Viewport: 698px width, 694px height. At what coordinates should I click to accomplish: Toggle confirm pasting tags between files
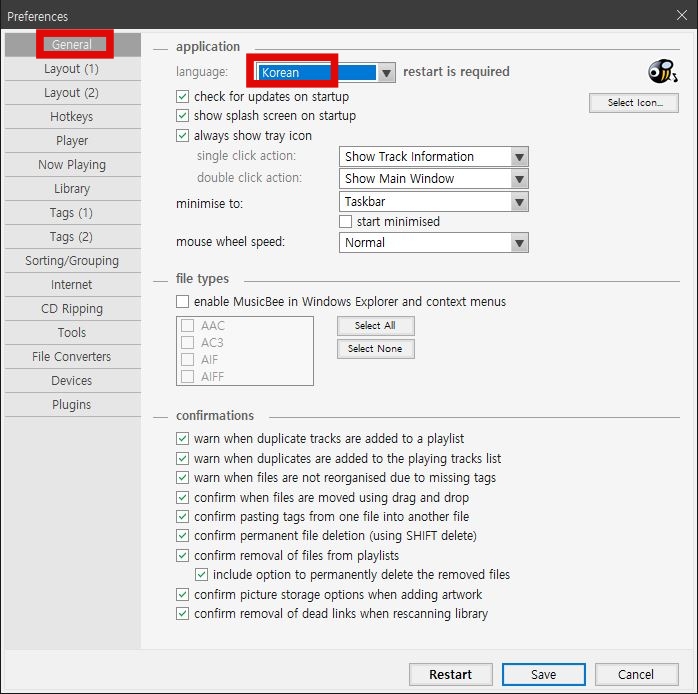tap(183, 516)
